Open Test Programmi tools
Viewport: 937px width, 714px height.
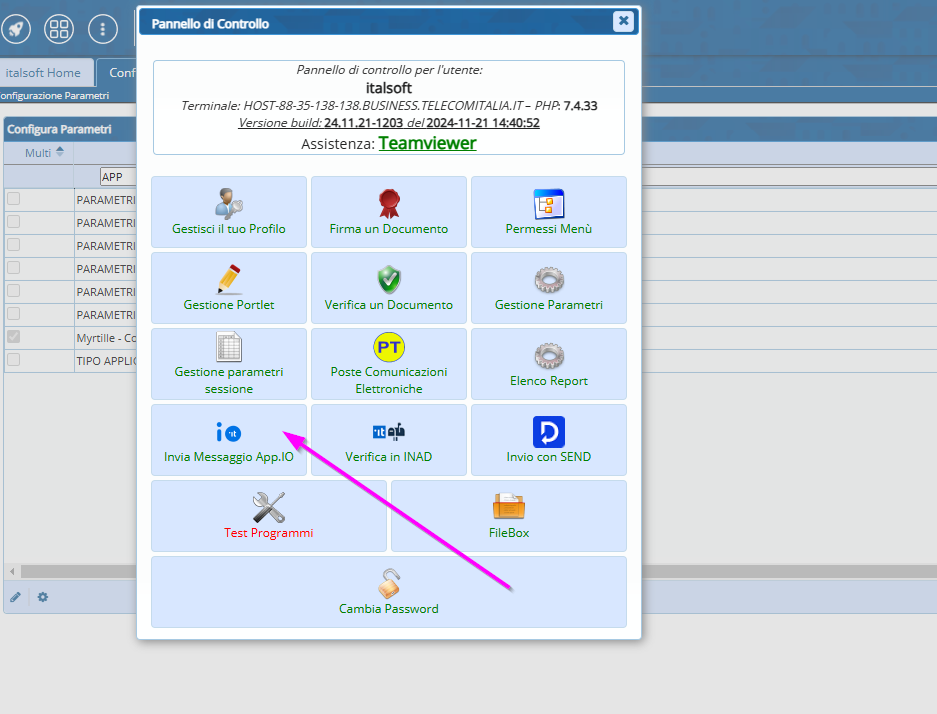coord(268,516)
